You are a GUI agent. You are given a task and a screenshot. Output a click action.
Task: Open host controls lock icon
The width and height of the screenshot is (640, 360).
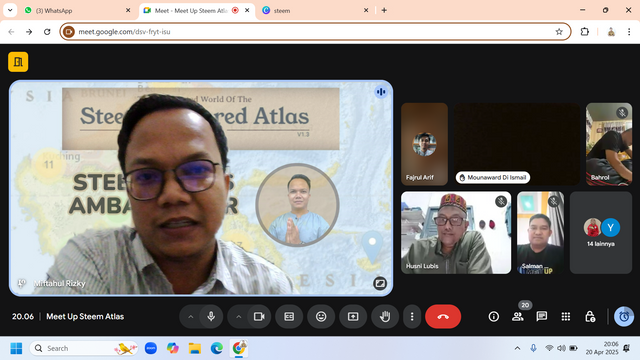590,316
